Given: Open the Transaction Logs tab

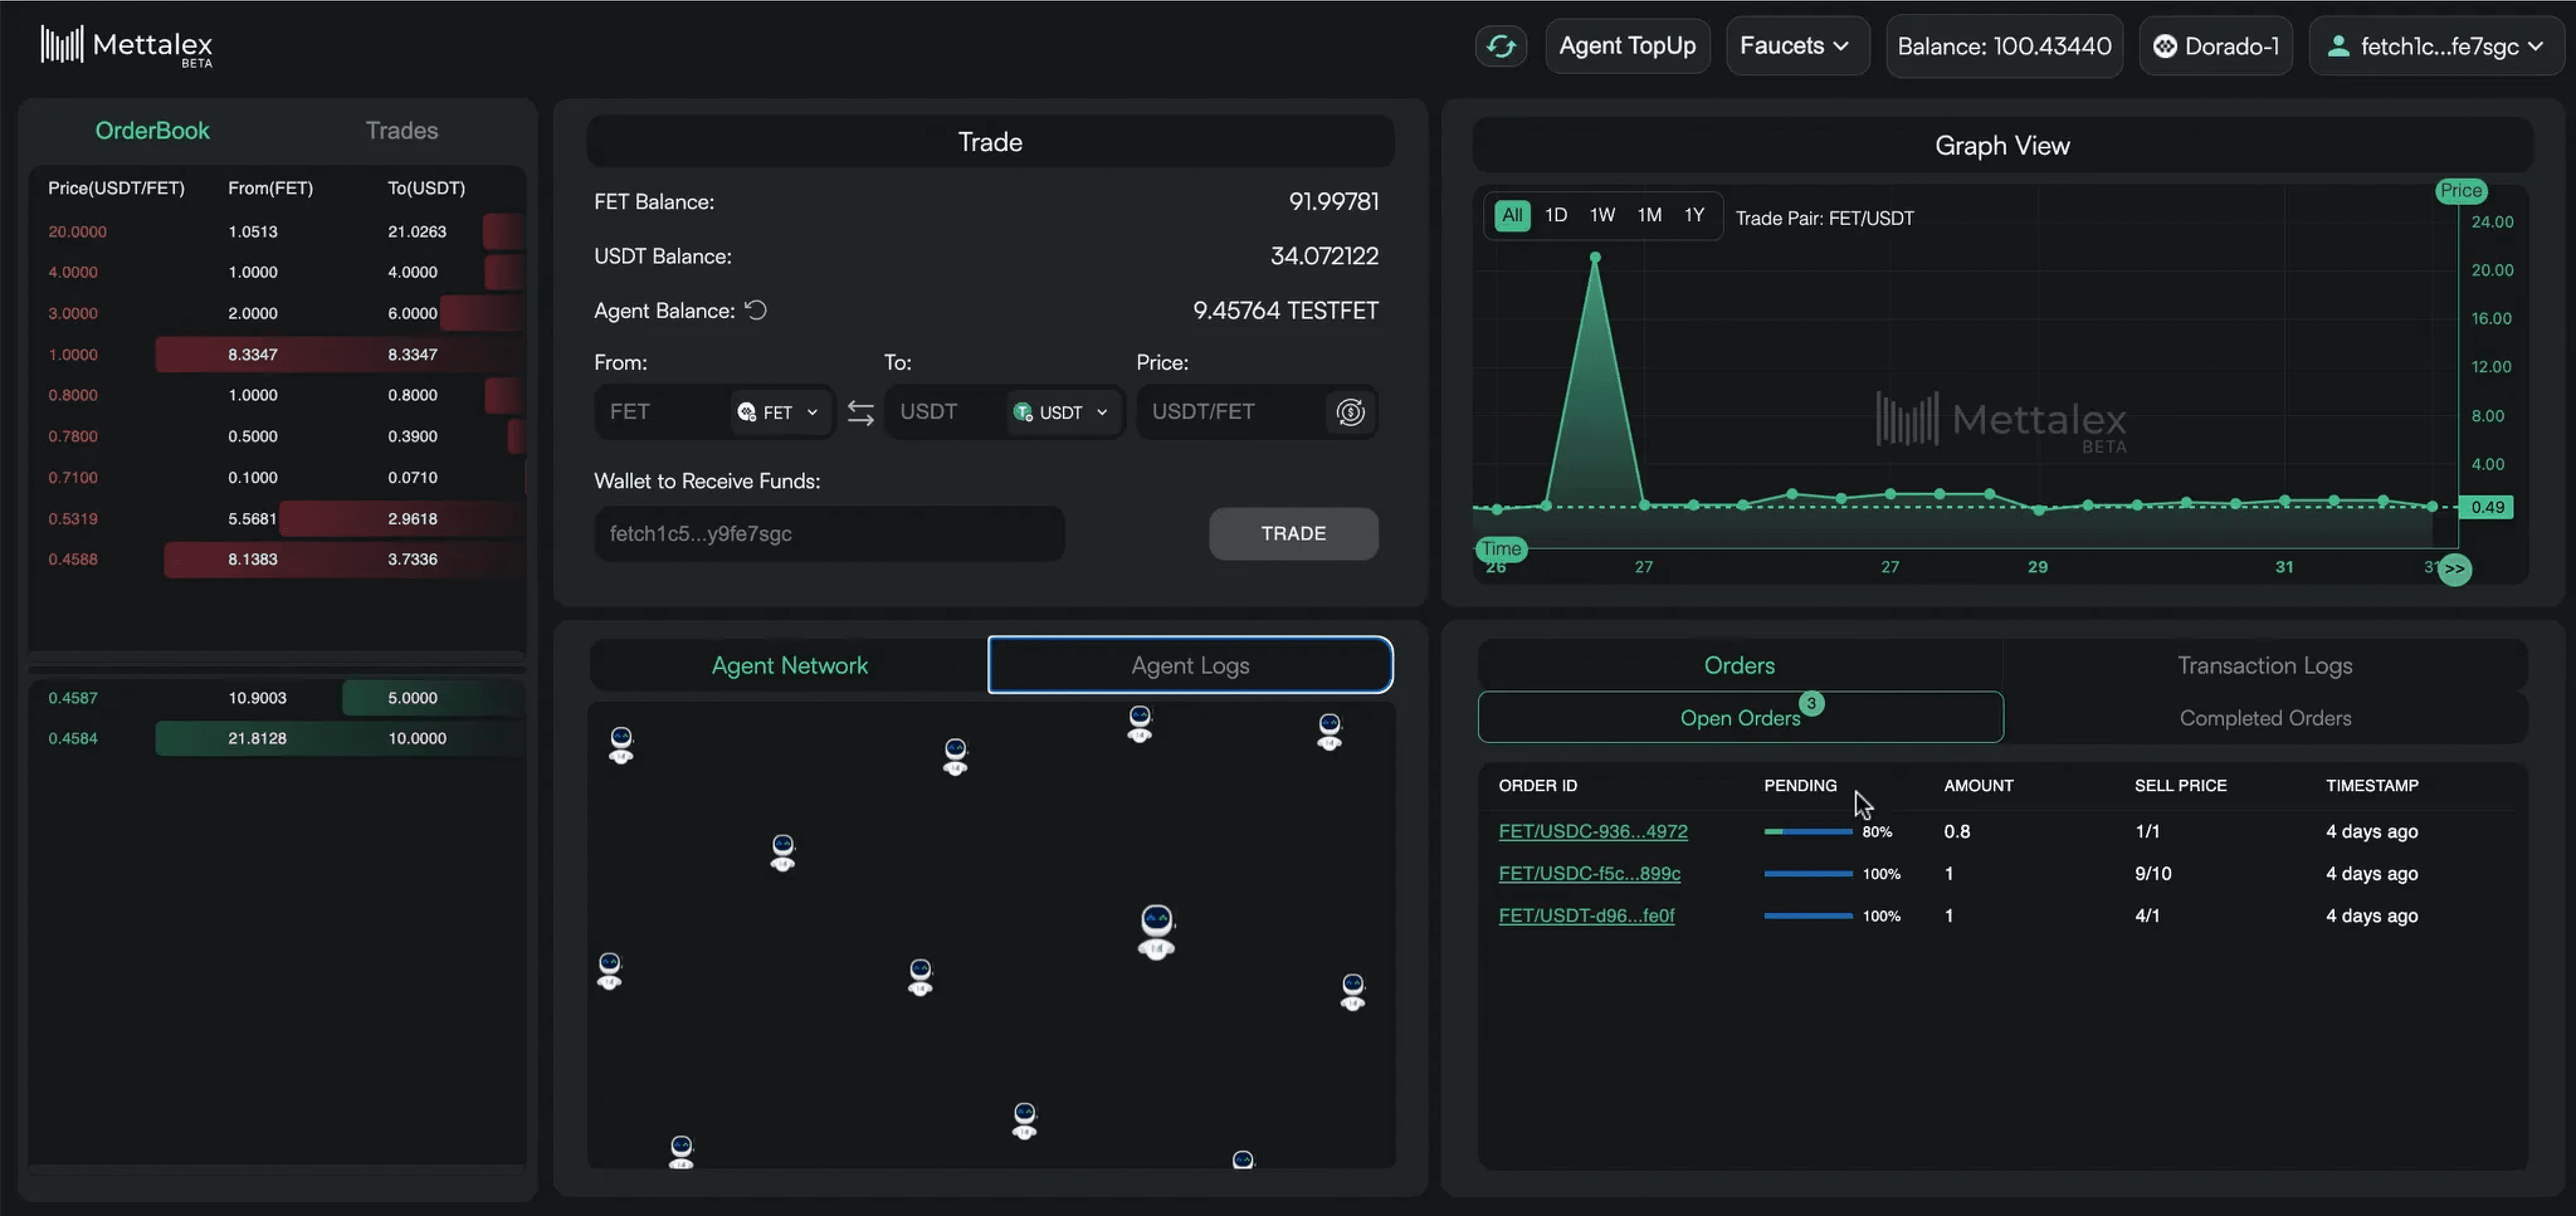Looking at the screenshot, I should click(x=2264, y=665).
